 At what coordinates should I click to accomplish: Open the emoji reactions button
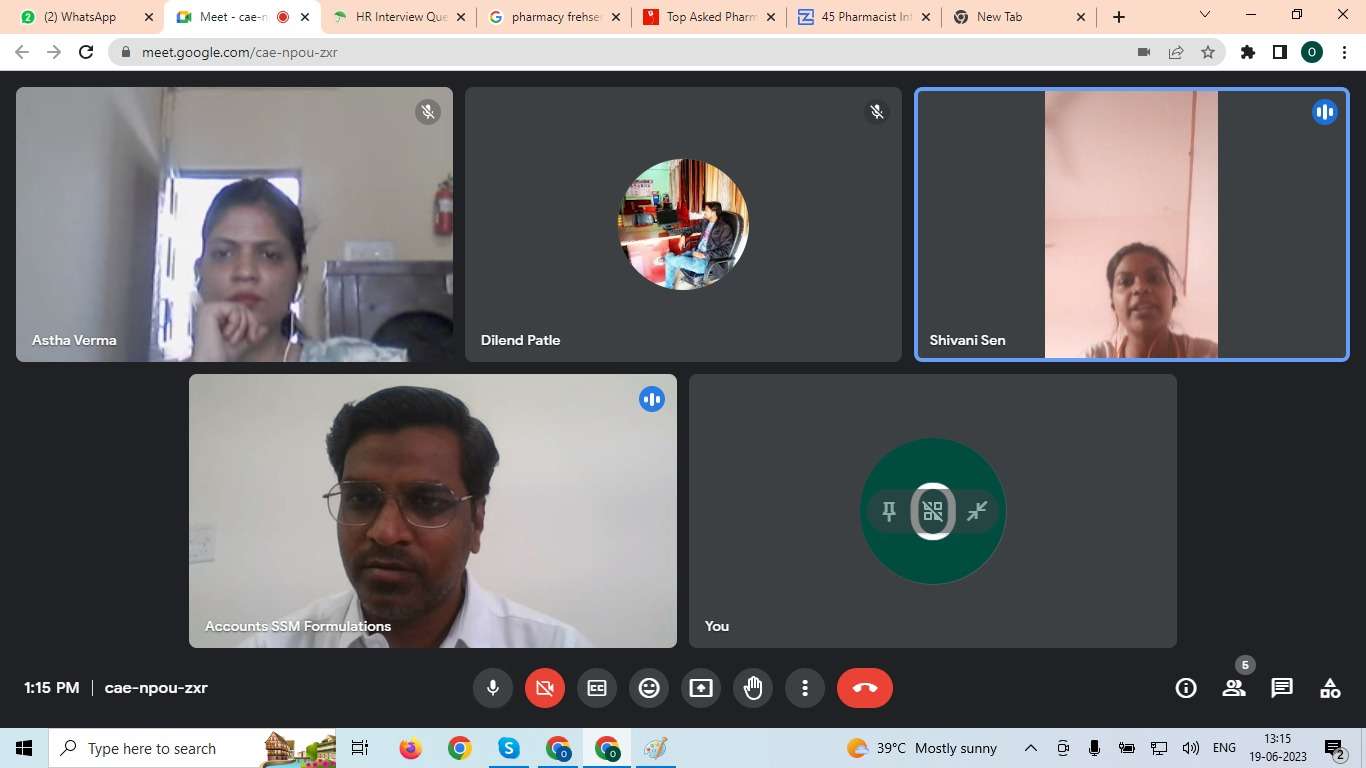pyautogui.click(x=649, y=688)
